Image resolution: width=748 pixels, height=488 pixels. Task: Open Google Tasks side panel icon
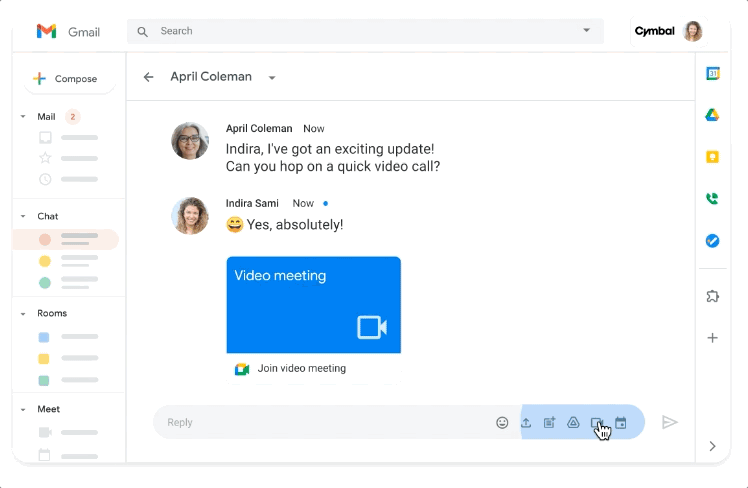click(712, 241)
